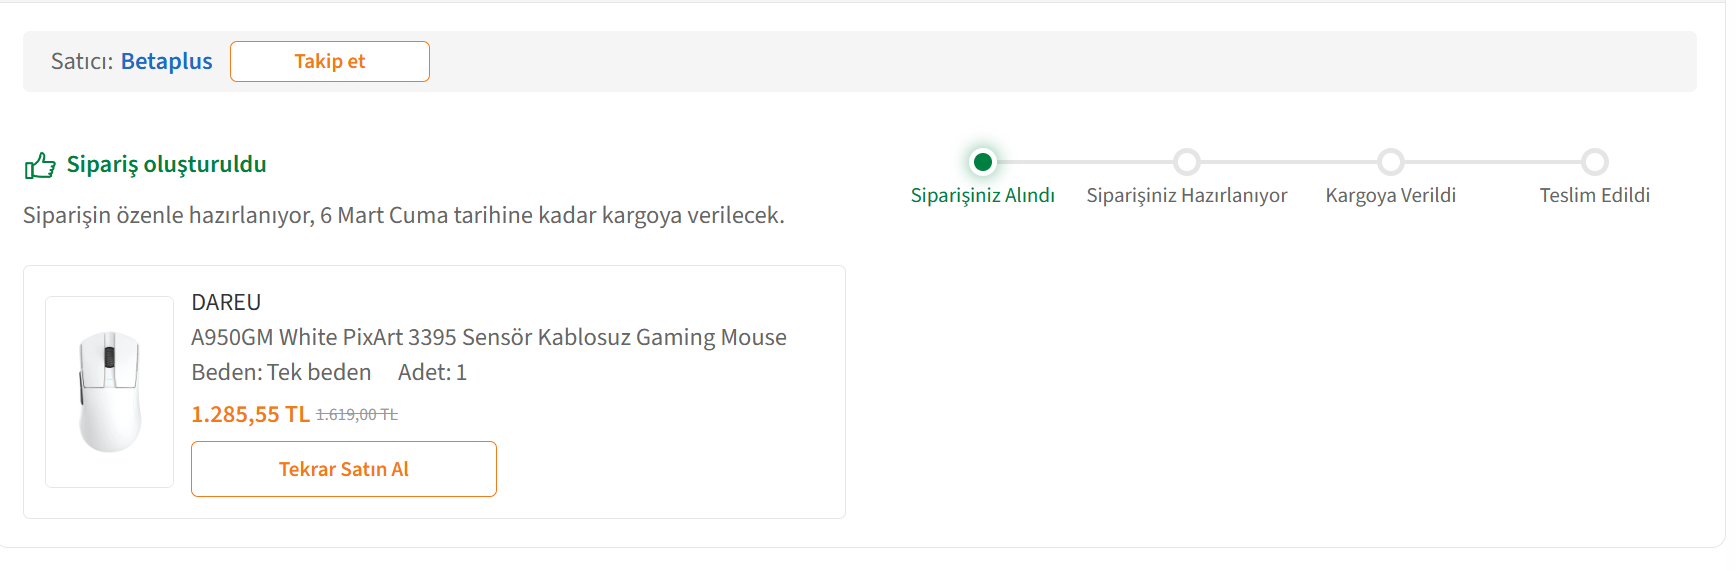Image resolution: width=1736 pixels, height=571 pixels.
Task: Click the Kargoya Verildi step label
Action: tap(1390, 196)
